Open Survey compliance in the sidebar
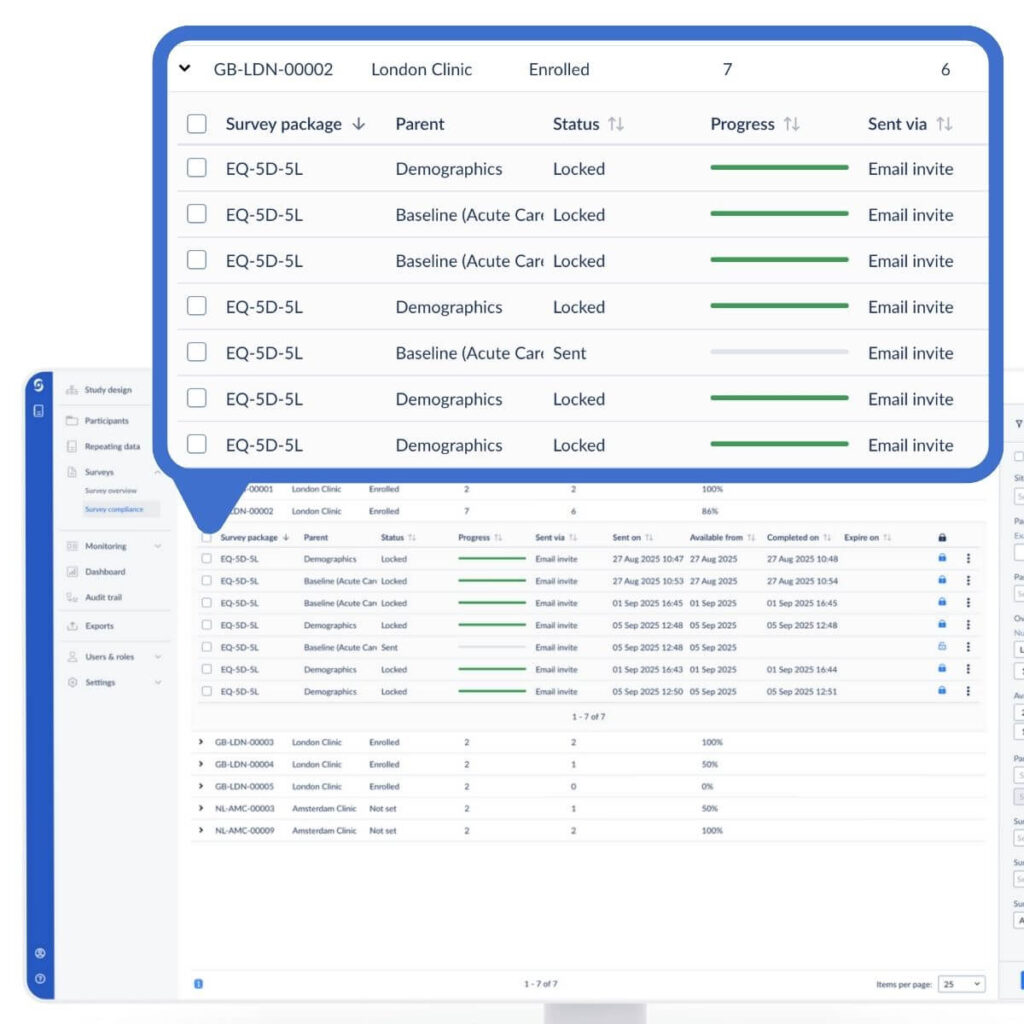This screenshot has height=1024, width=1024. click(114, 509)
